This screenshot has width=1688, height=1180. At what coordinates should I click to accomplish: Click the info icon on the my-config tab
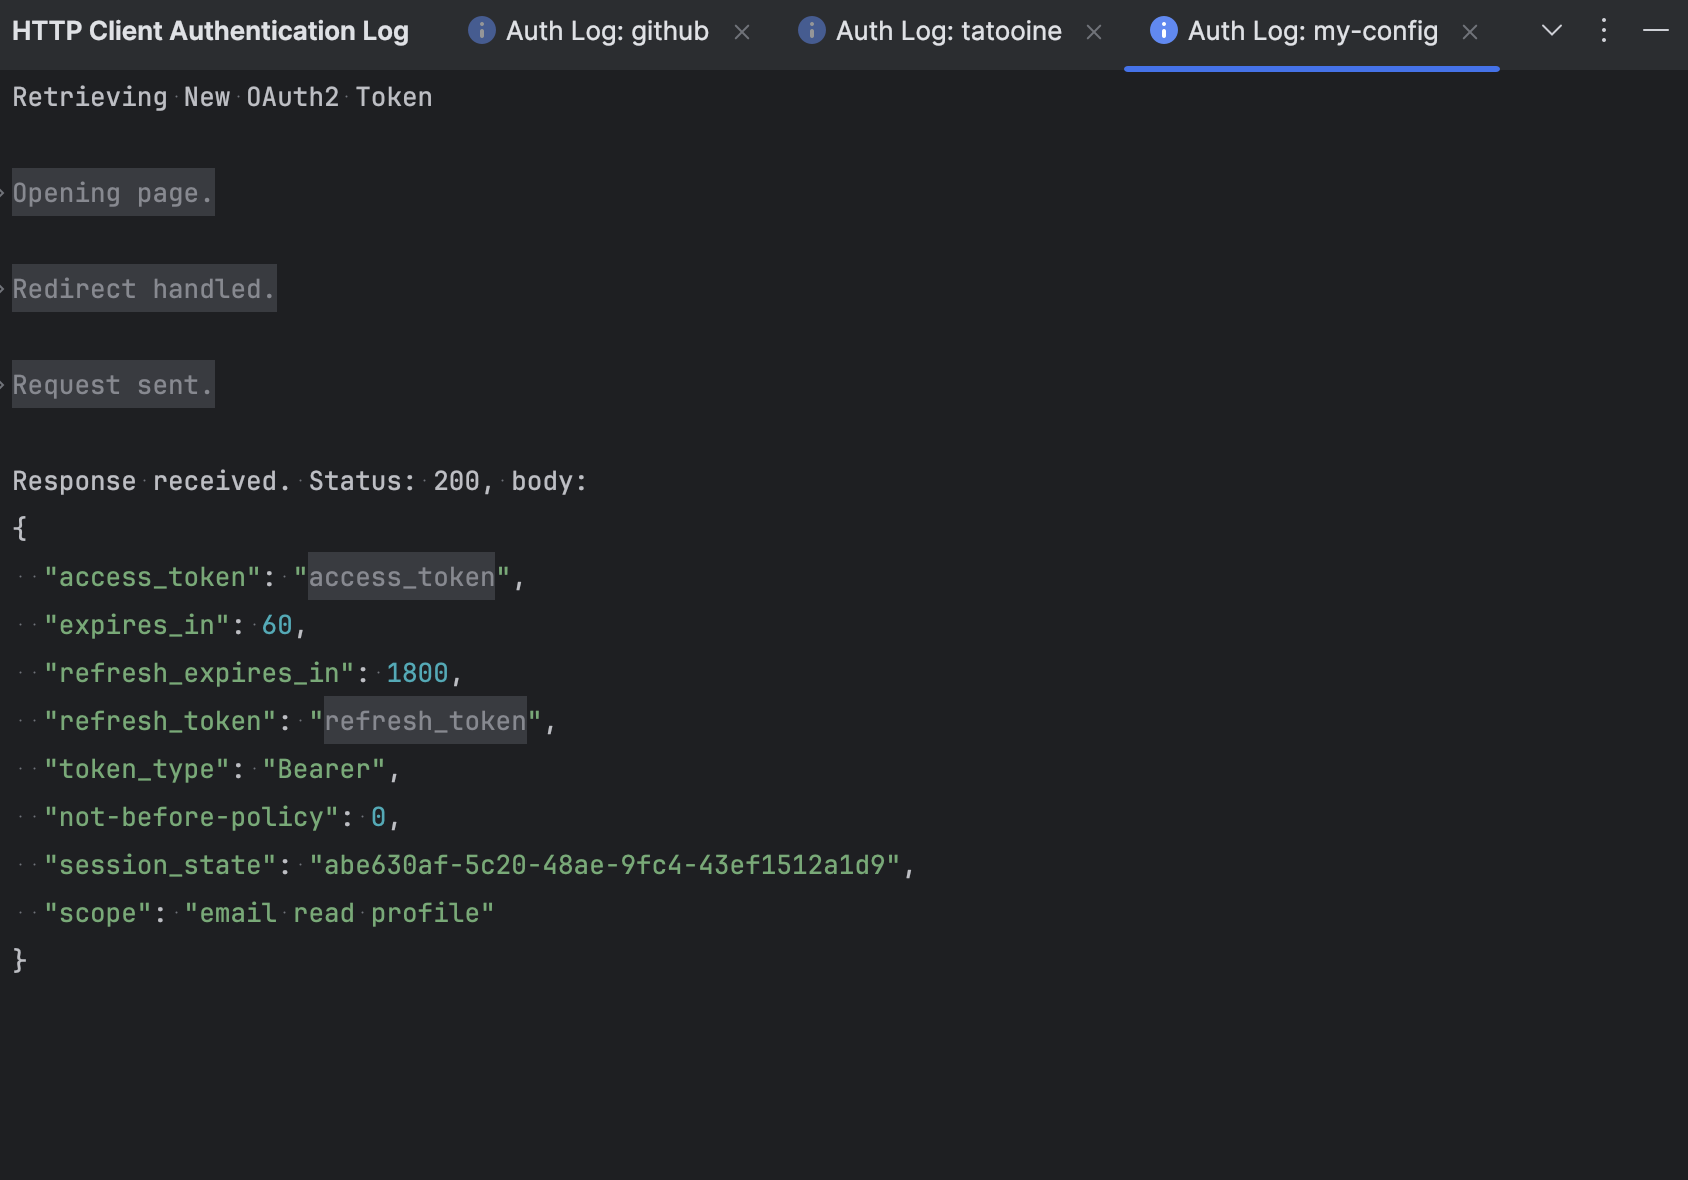[x=1162, y=30]
